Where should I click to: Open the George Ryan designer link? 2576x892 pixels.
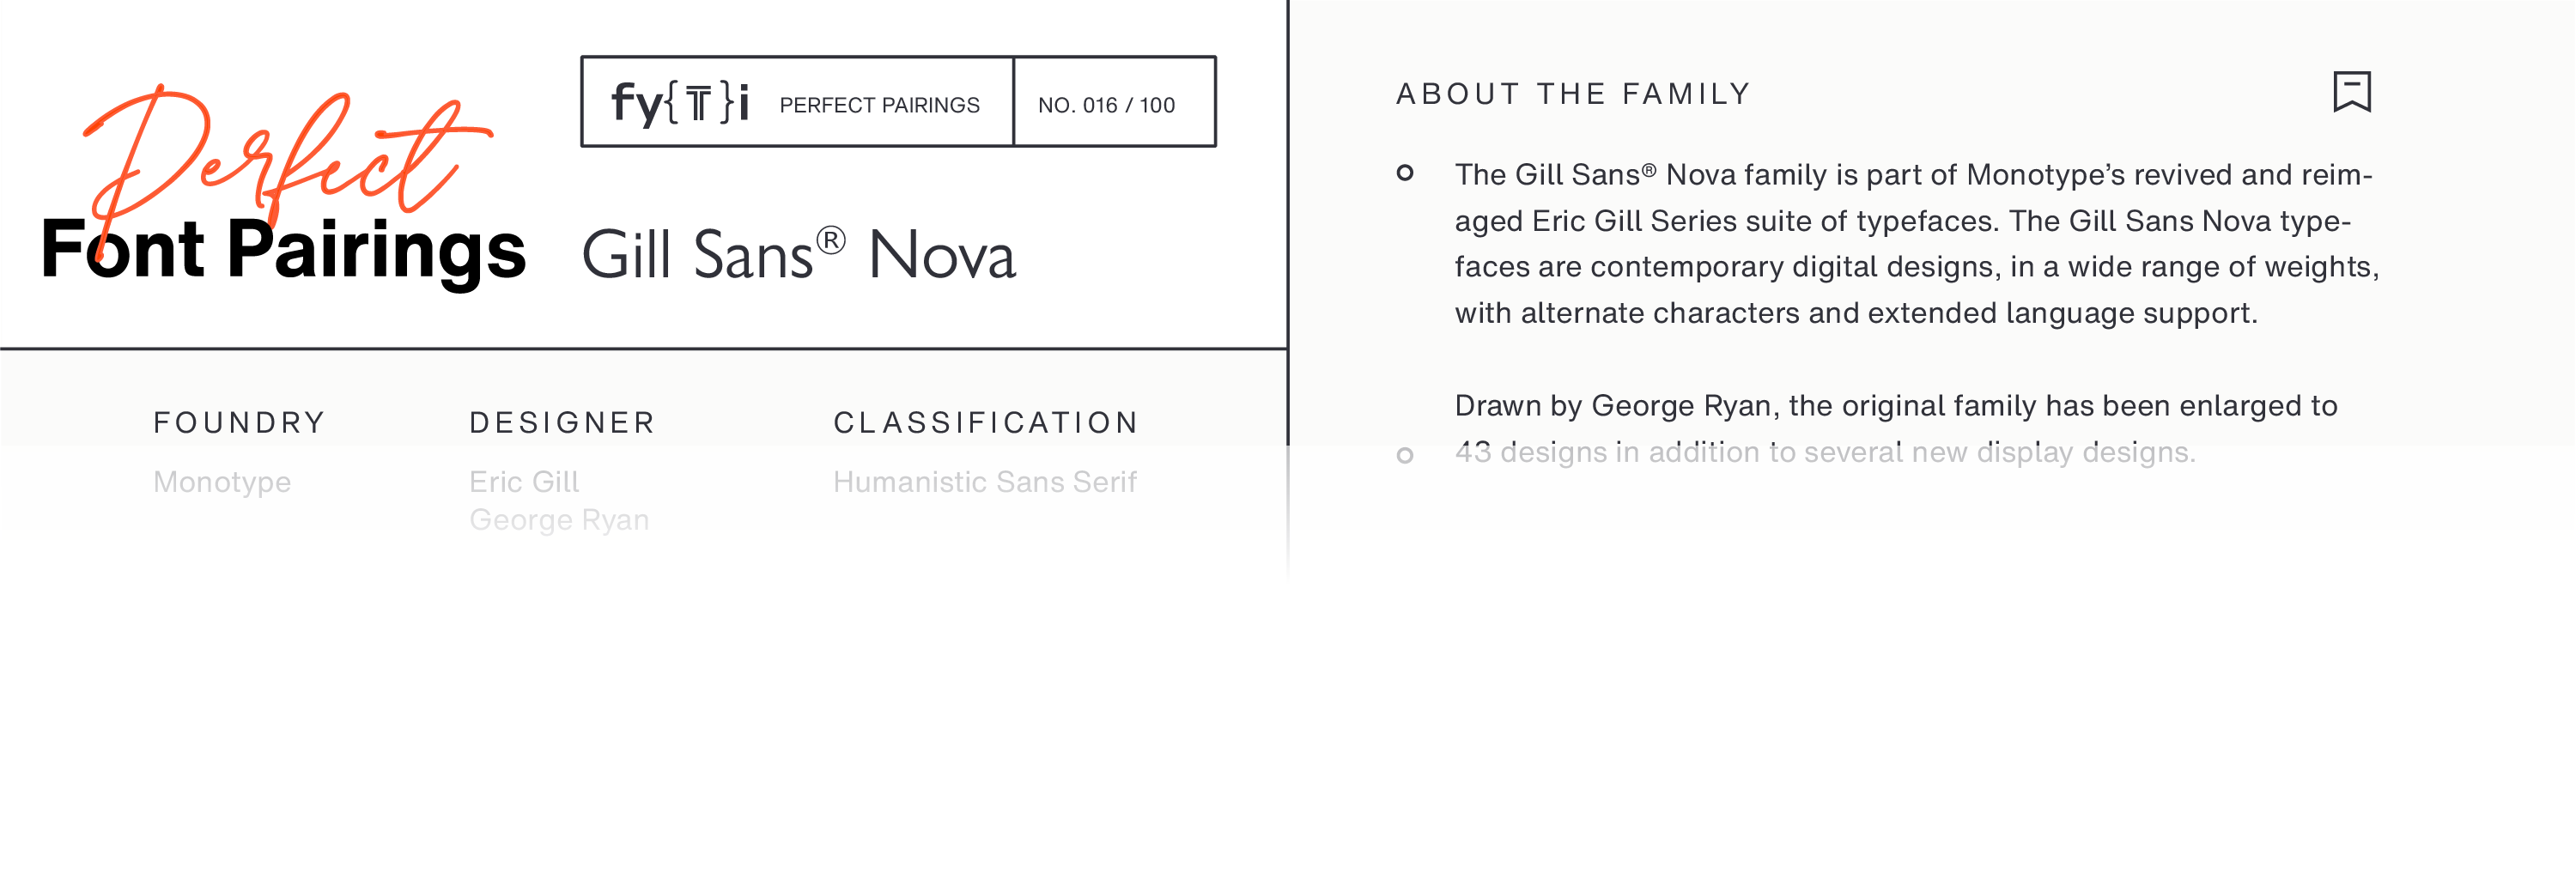(559, 520)
